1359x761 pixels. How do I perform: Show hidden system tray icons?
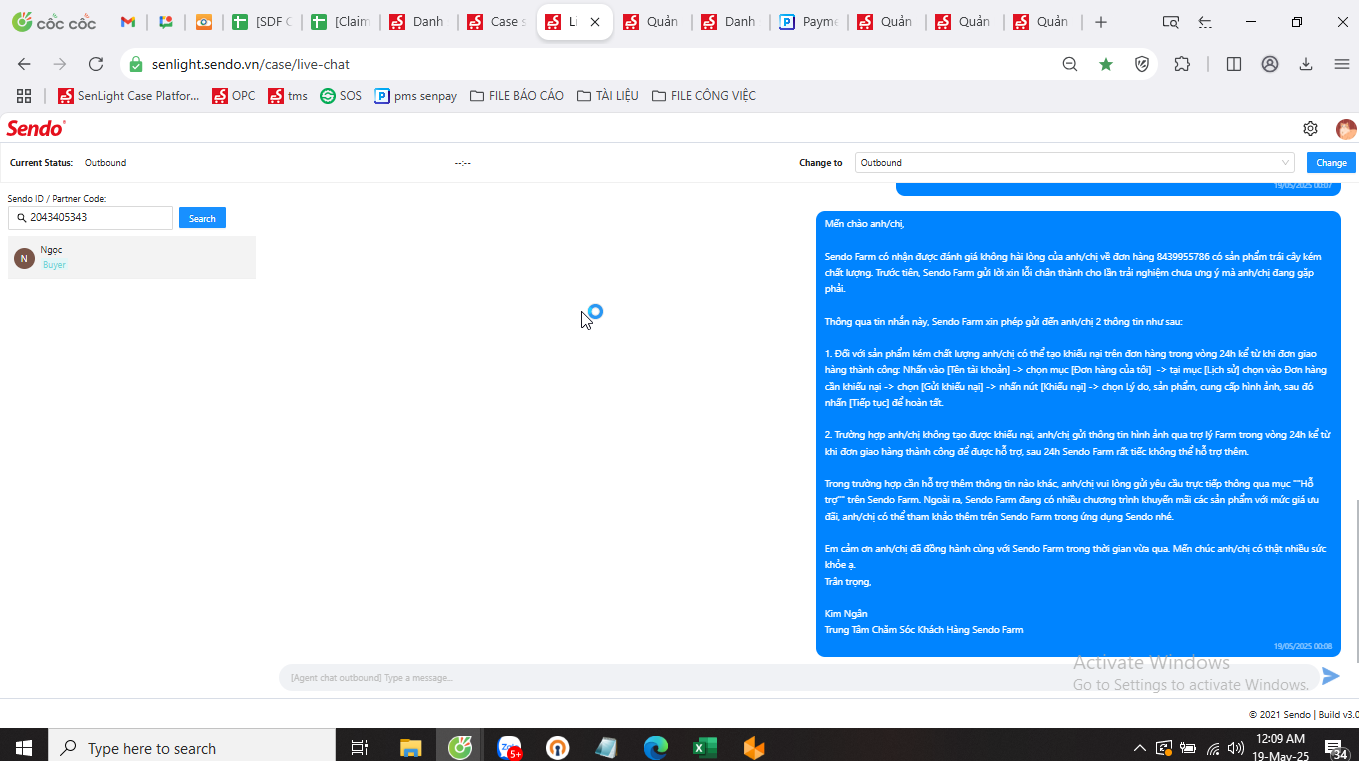[1139, 747]
